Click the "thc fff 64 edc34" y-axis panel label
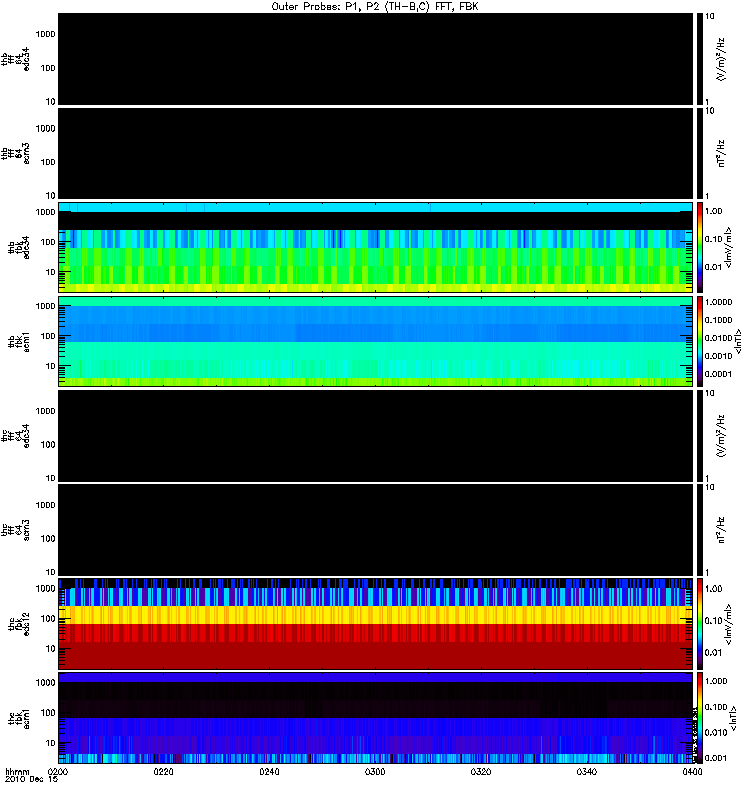The height and width of the screenshot is (800, 750). 15,436
